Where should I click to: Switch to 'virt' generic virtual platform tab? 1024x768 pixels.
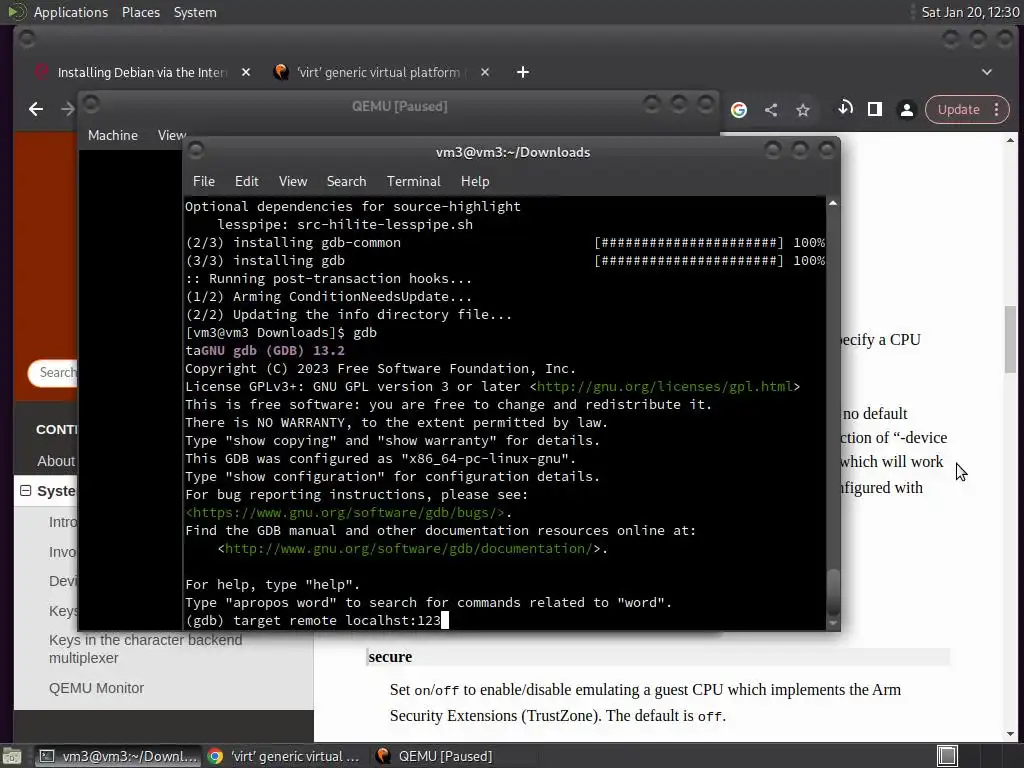click(x=378, y=72)
